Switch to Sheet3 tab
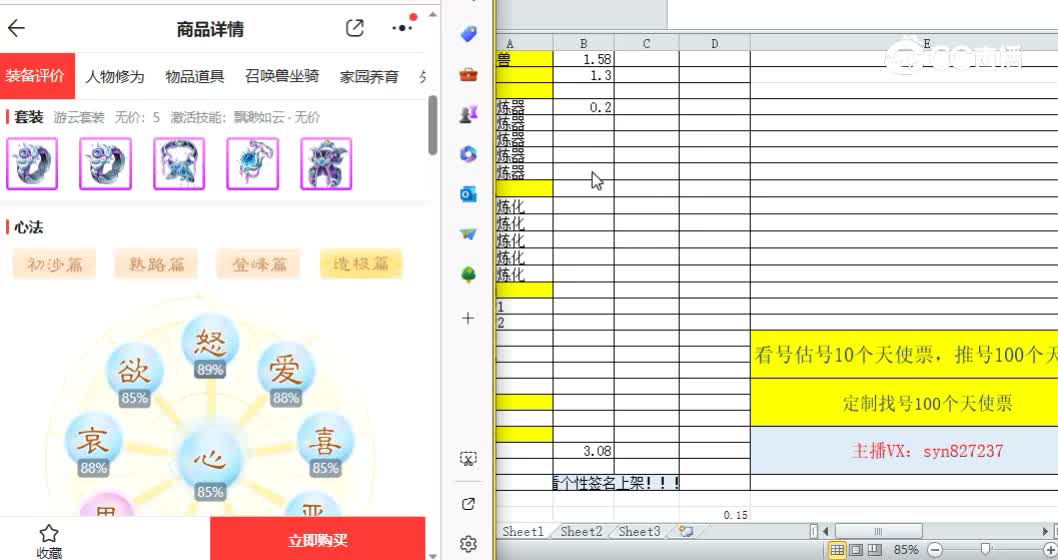1058x560 pixels. pos(640,532)
